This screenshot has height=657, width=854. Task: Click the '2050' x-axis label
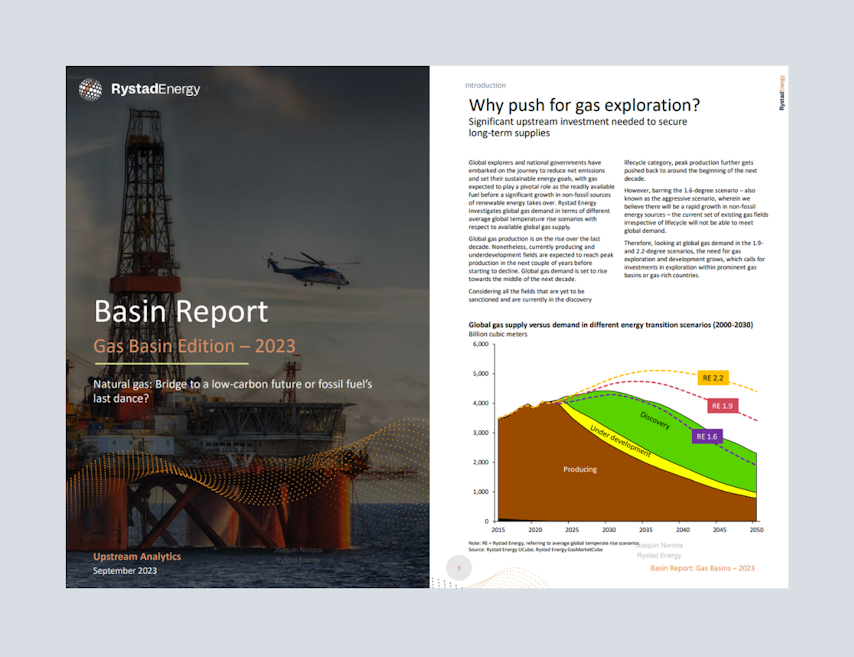[757, 530]
